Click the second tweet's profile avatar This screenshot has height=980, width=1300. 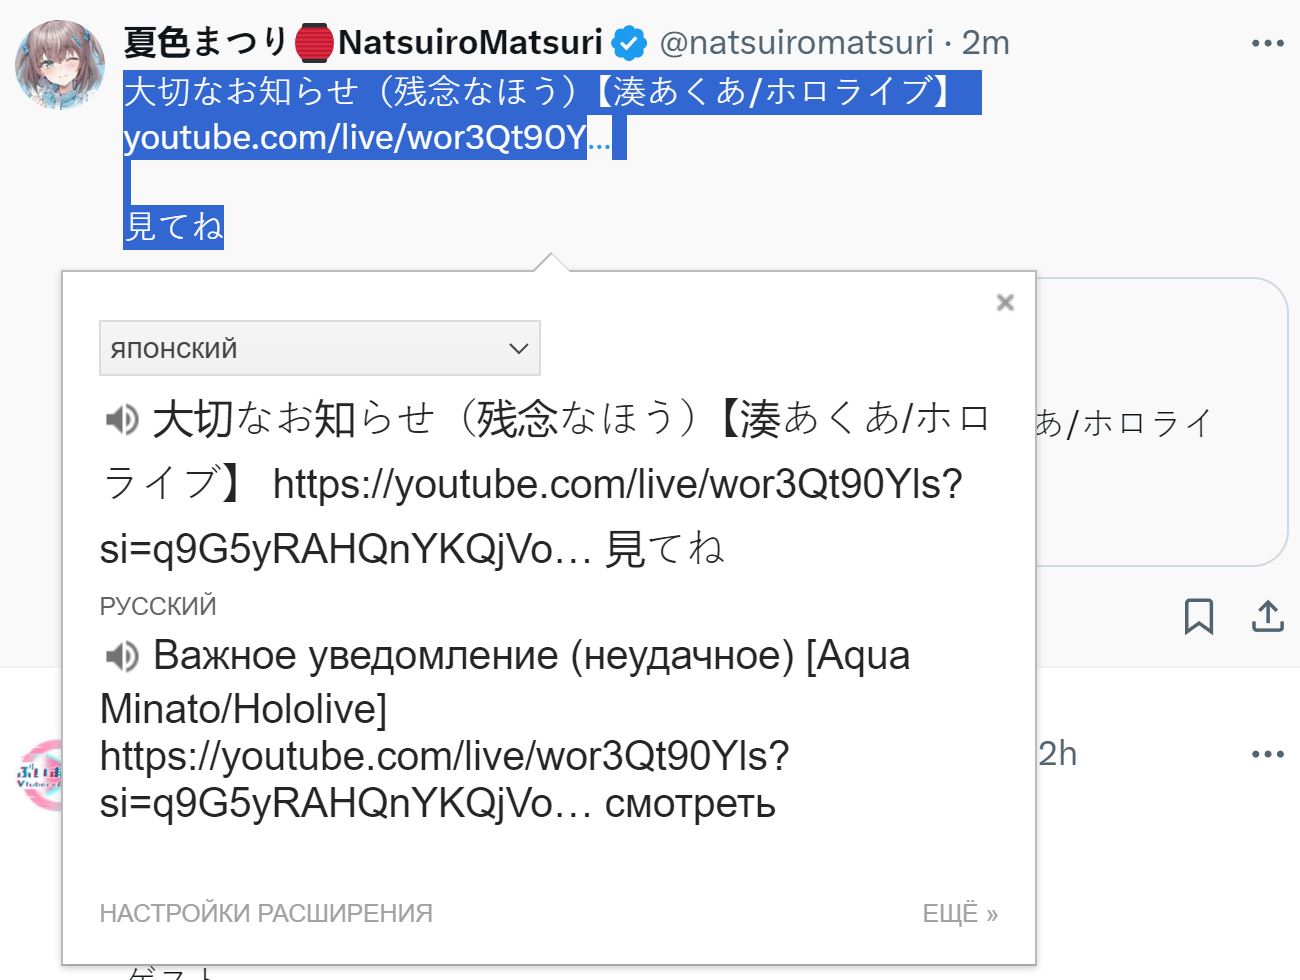40,776
